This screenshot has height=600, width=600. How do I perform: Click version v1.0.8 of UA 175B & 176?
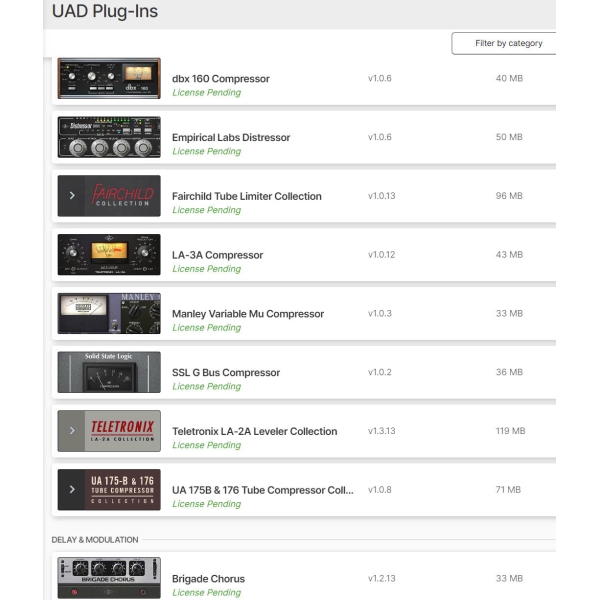coord(380,490)
